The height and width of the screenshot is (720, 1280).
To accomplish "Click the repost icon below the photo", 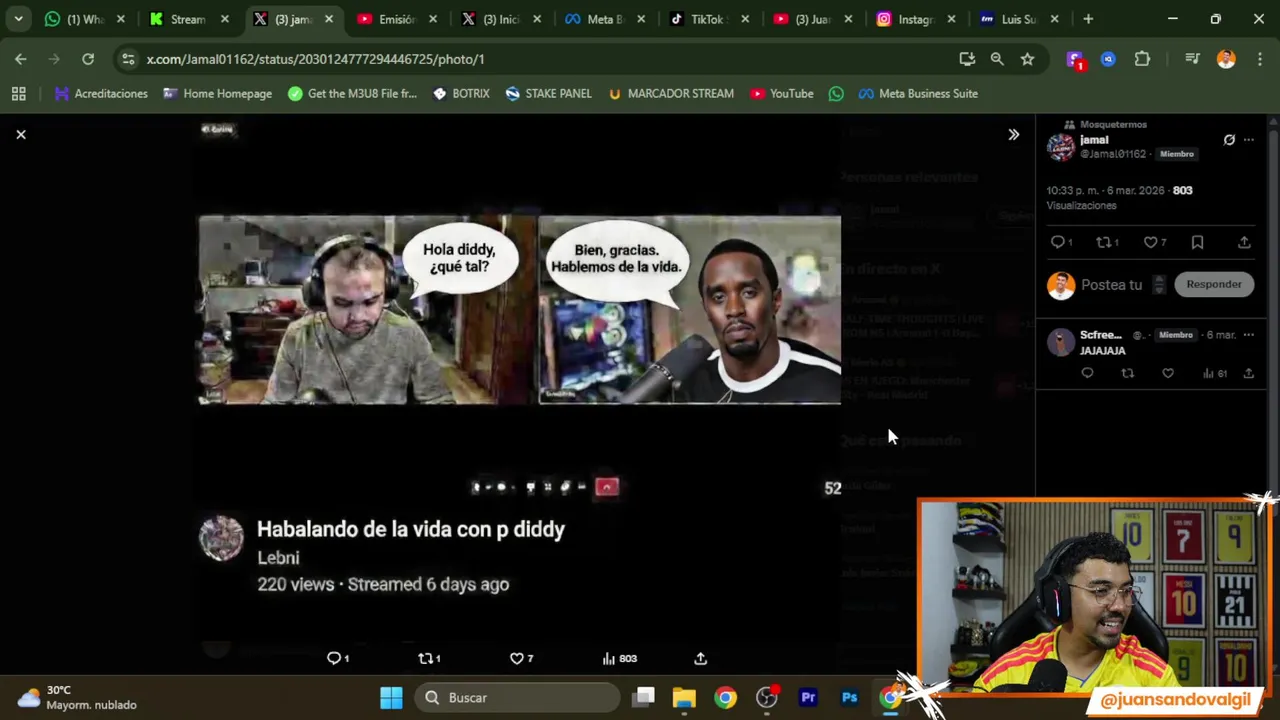I will (429, 658).
